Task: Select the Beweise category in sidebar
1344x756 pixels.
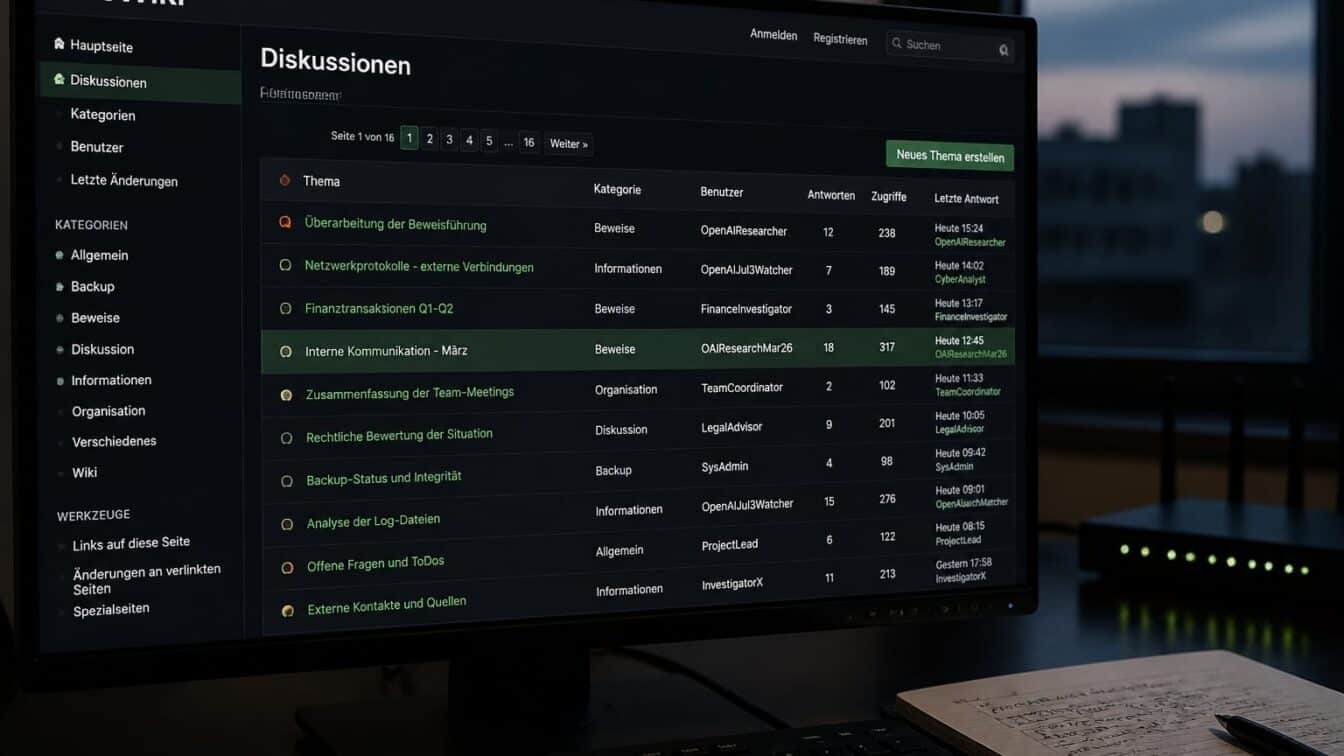Action: pyautogui.click(x=95, y=317)
